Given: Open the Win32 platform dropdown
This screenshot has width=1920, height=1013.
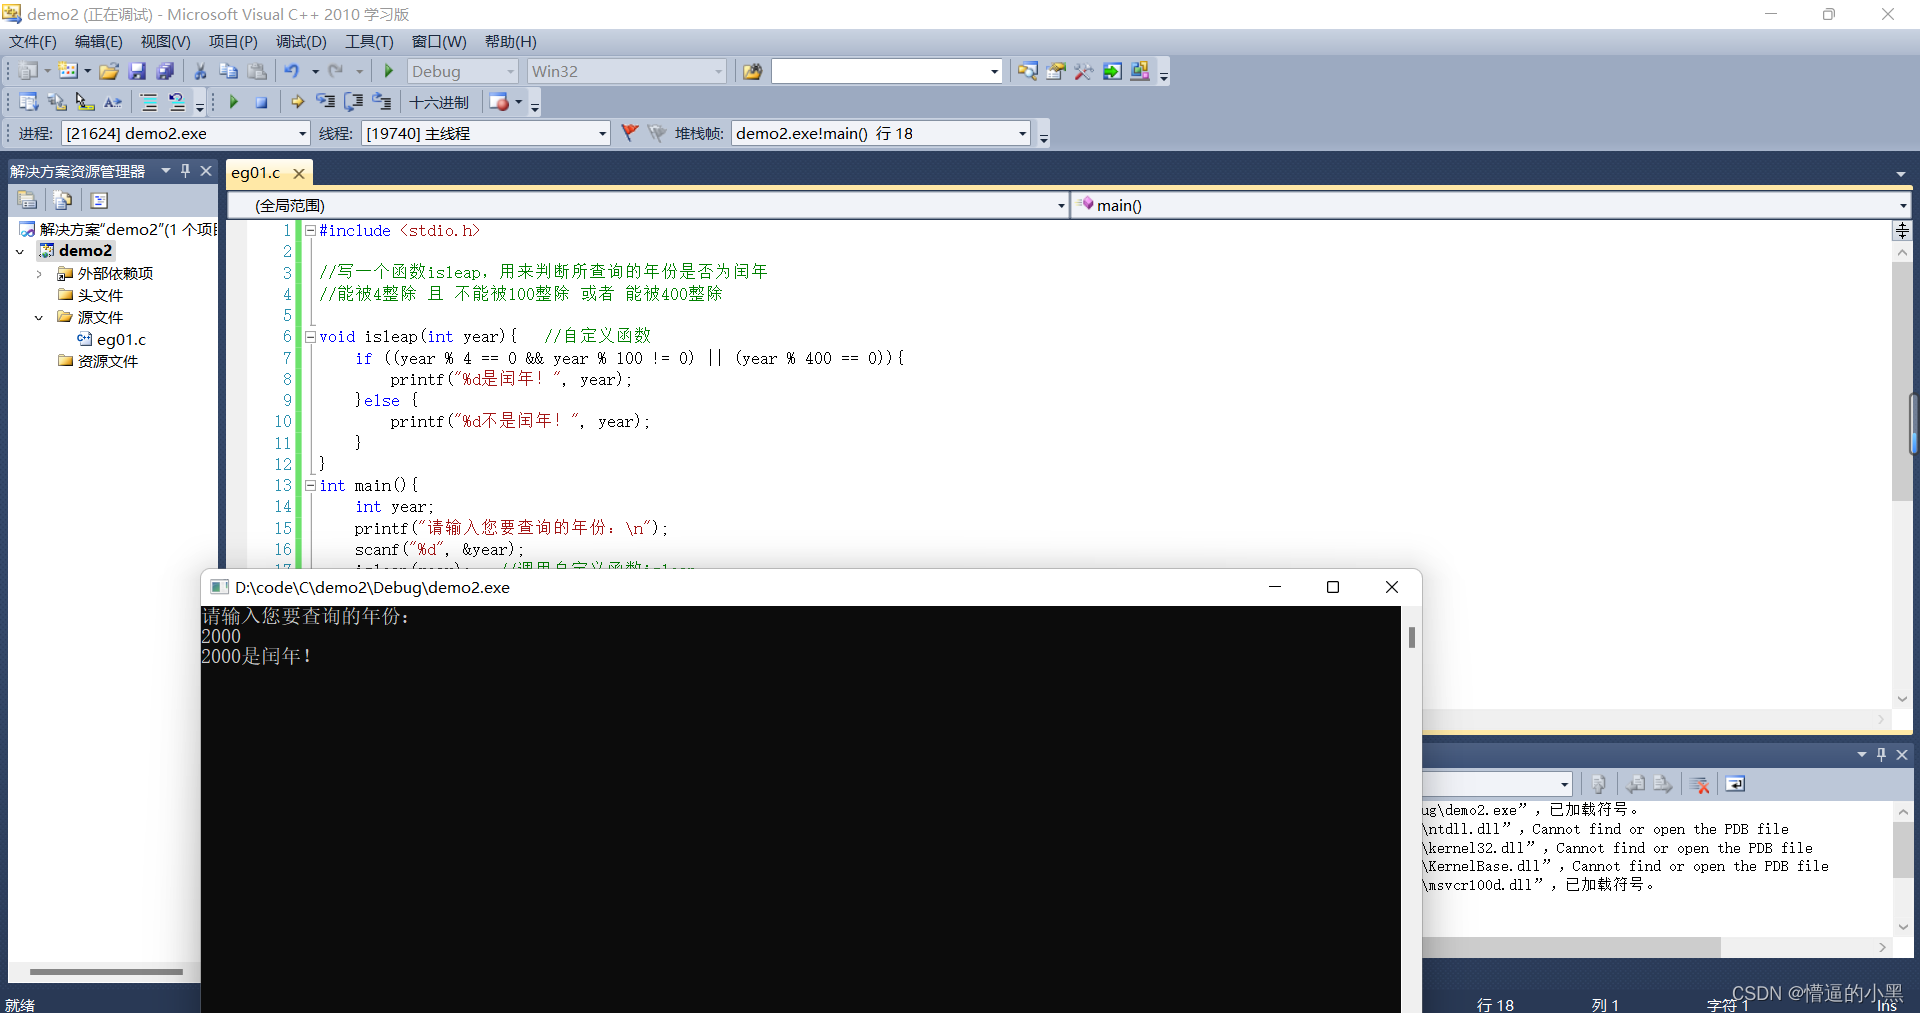Looking at the screenshot, I should pos(627,71).
